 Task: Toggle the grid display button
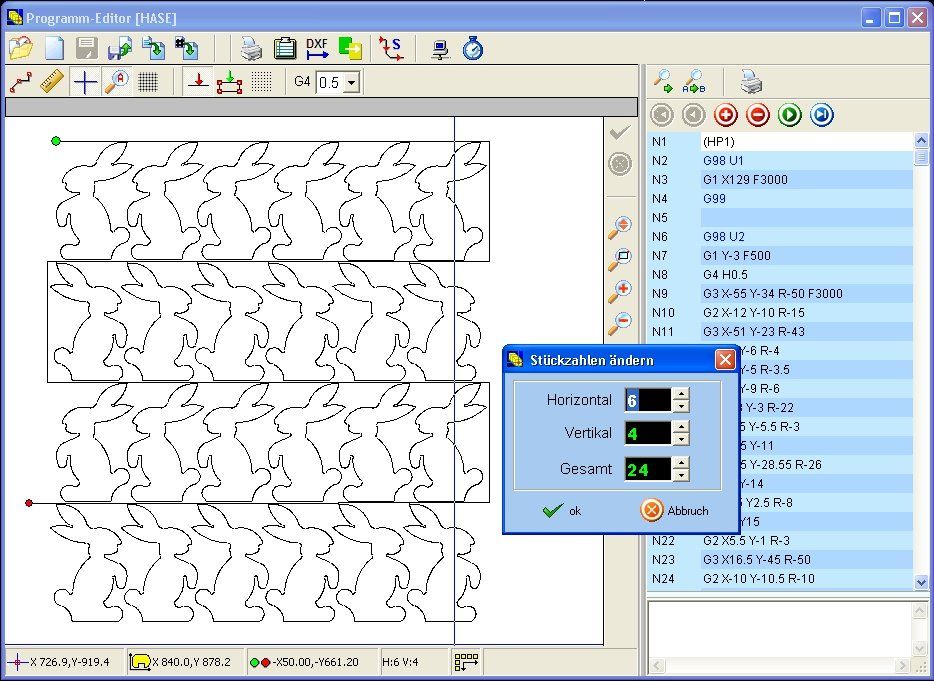(x=148, y=82)
